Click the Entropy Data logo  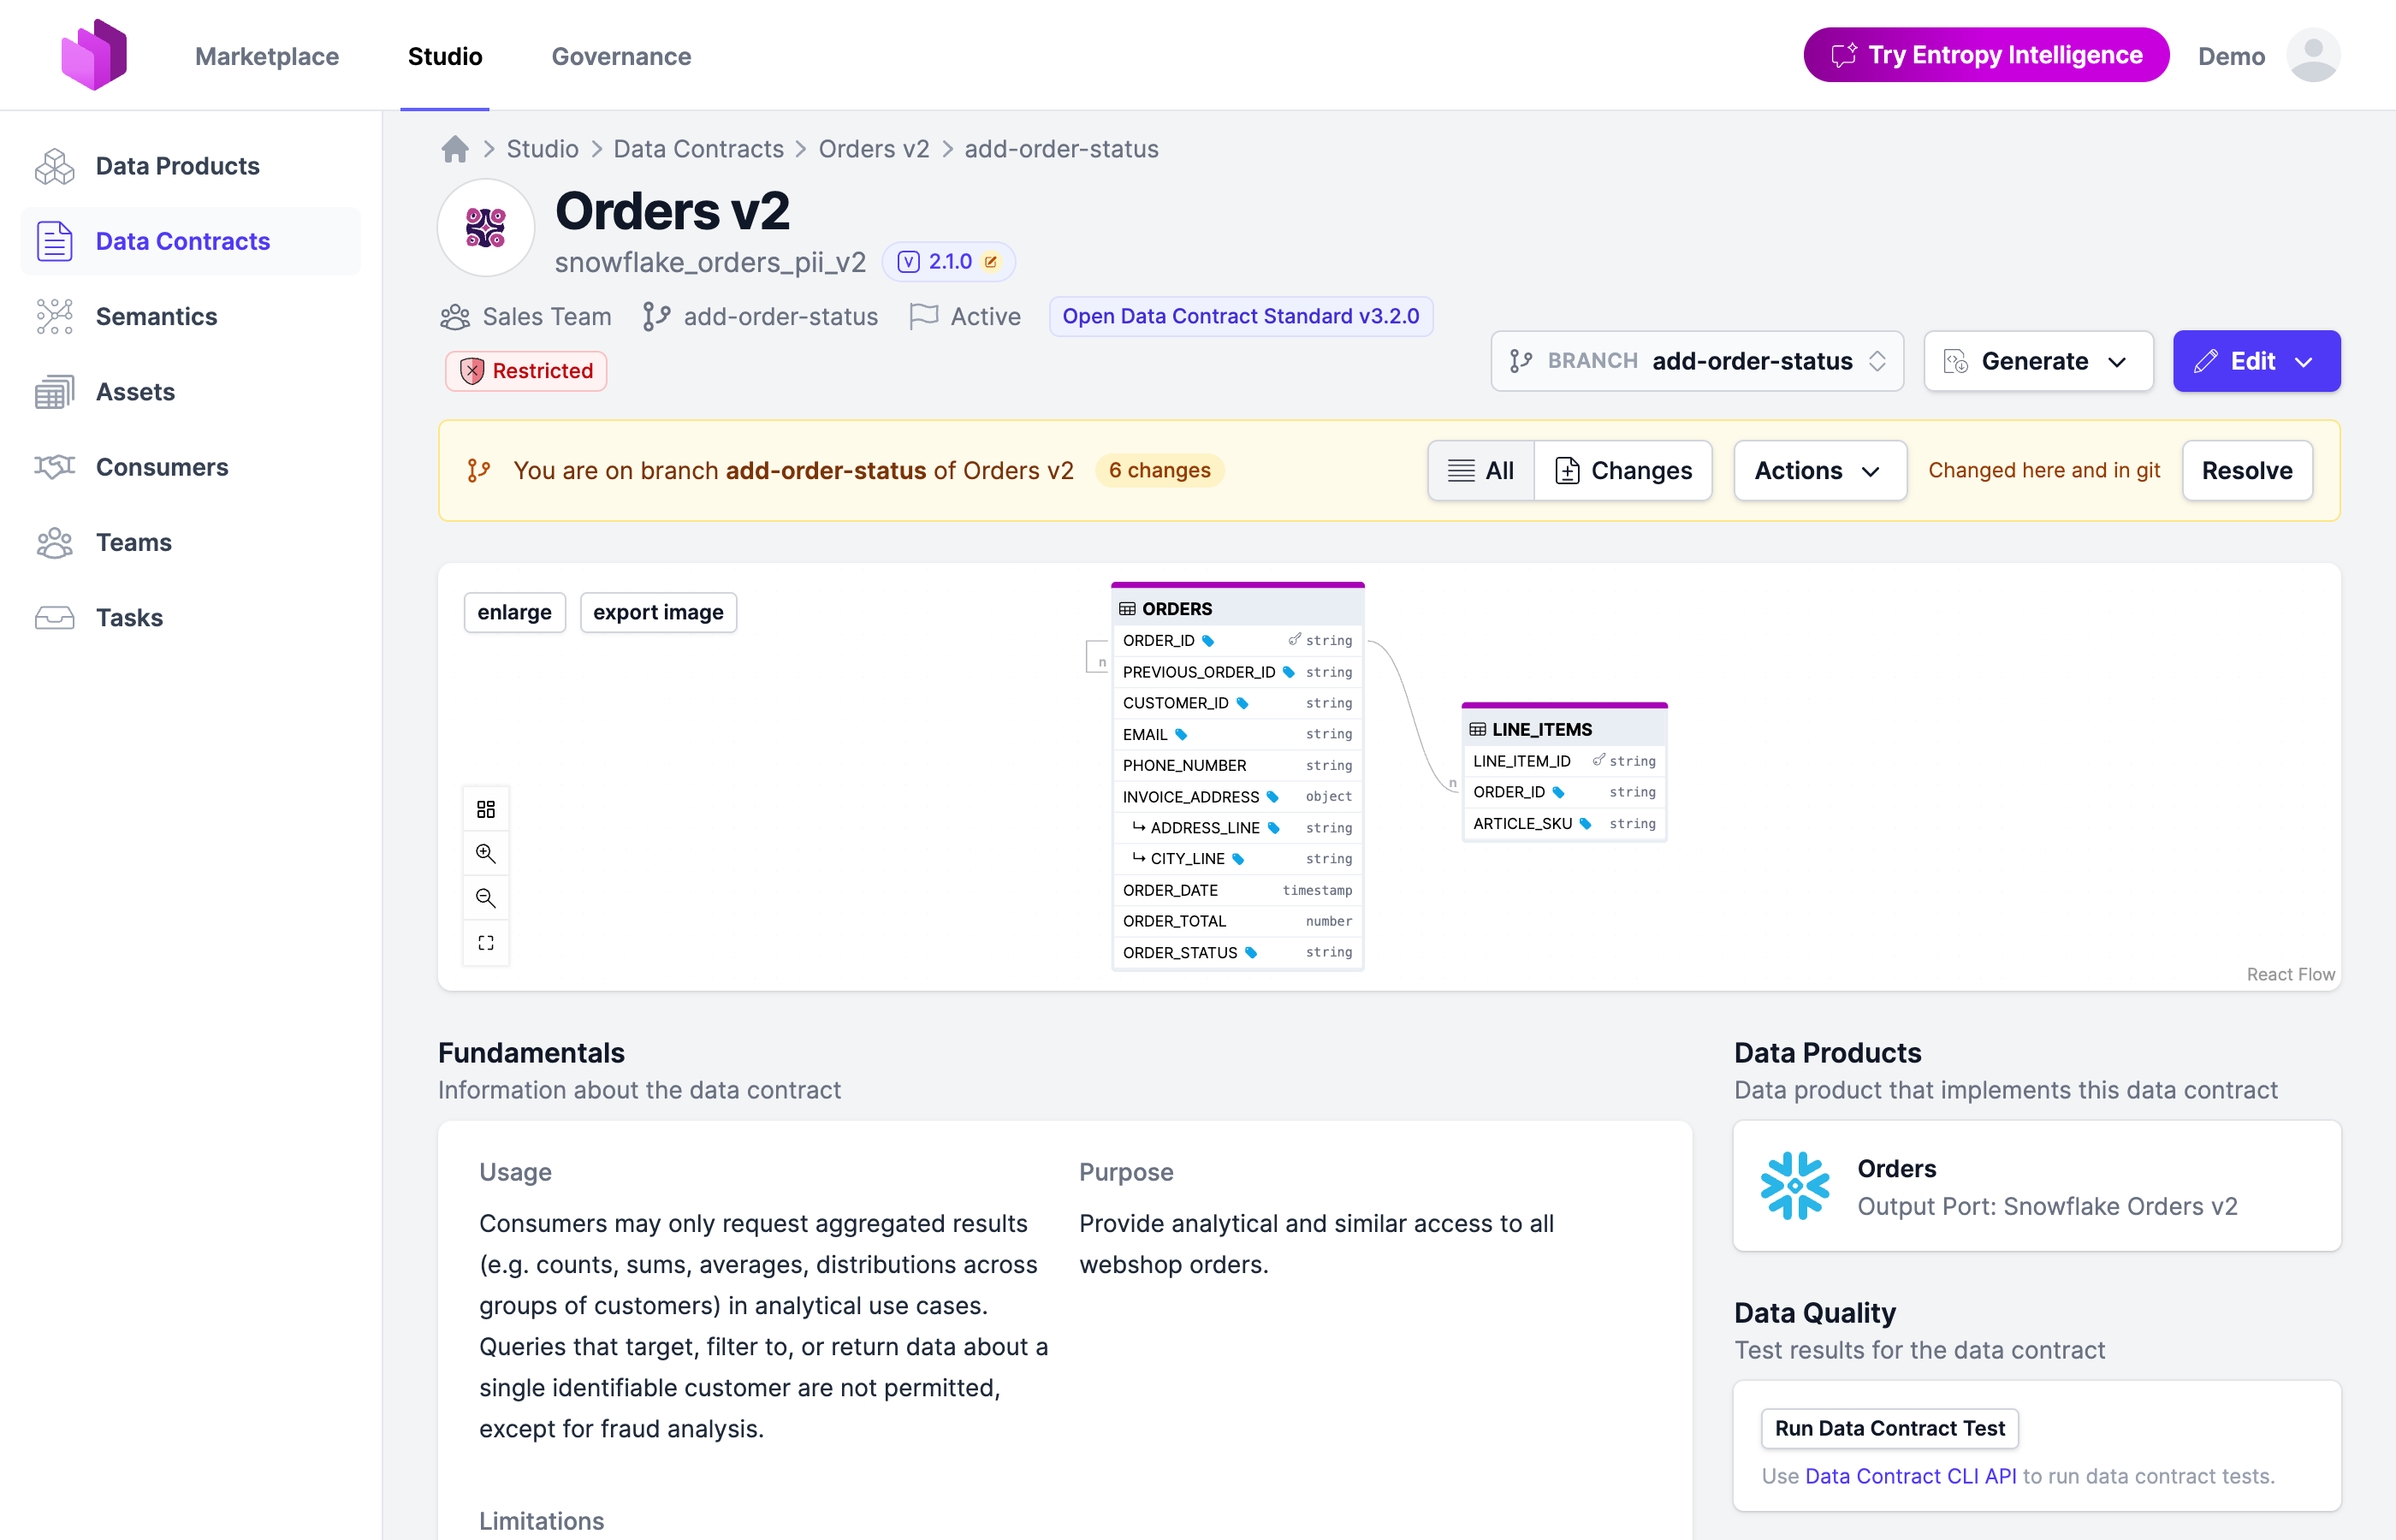[94, 55]
